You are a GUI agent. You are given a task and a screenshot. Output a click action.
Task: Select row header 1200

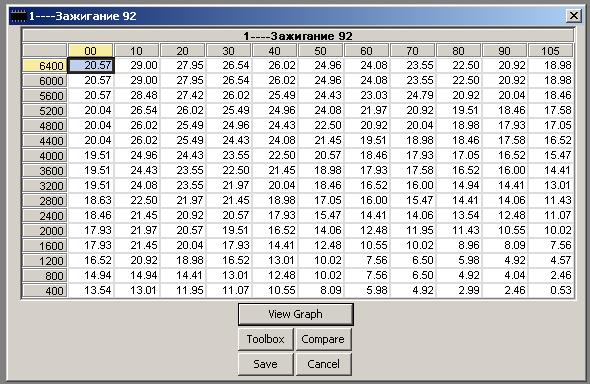(45, 261)
